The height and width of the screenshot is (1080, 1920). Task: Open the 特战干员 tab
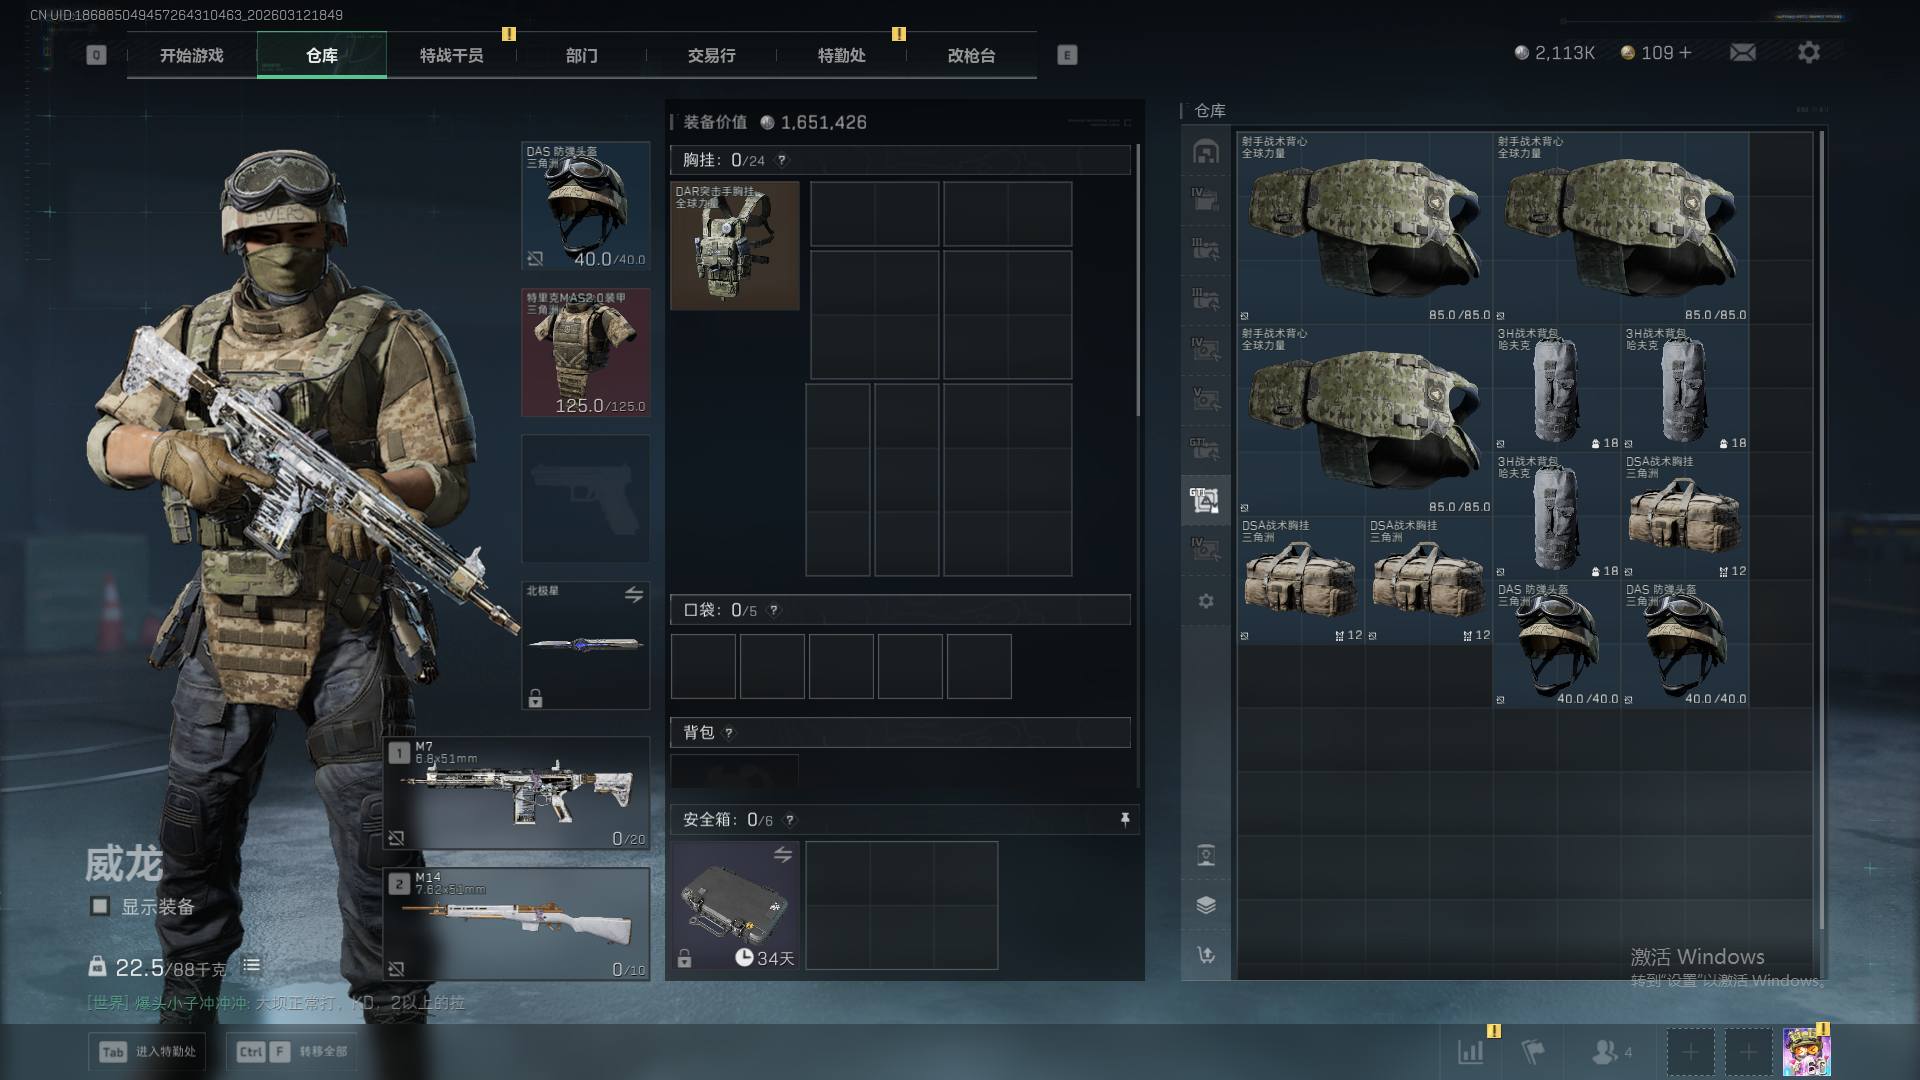pyautogui.click(x=451, y=56)
